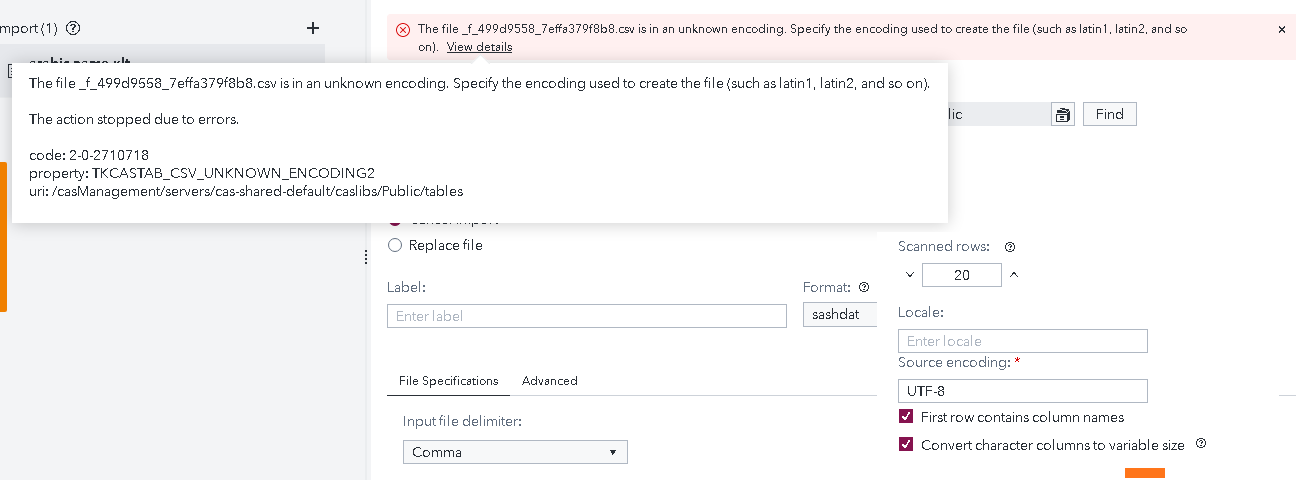Click the plus icon to add an import
This screenshot has height=501, width=1311.
pyautogui.click(x=313, y=28)
